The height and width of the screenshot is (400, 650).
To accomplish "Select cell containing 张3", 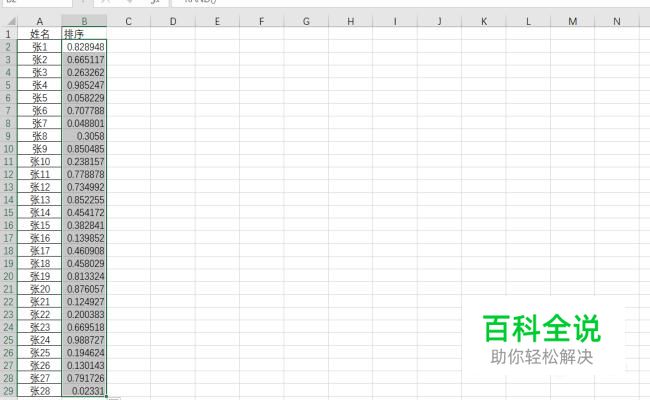I will (39, 73).
